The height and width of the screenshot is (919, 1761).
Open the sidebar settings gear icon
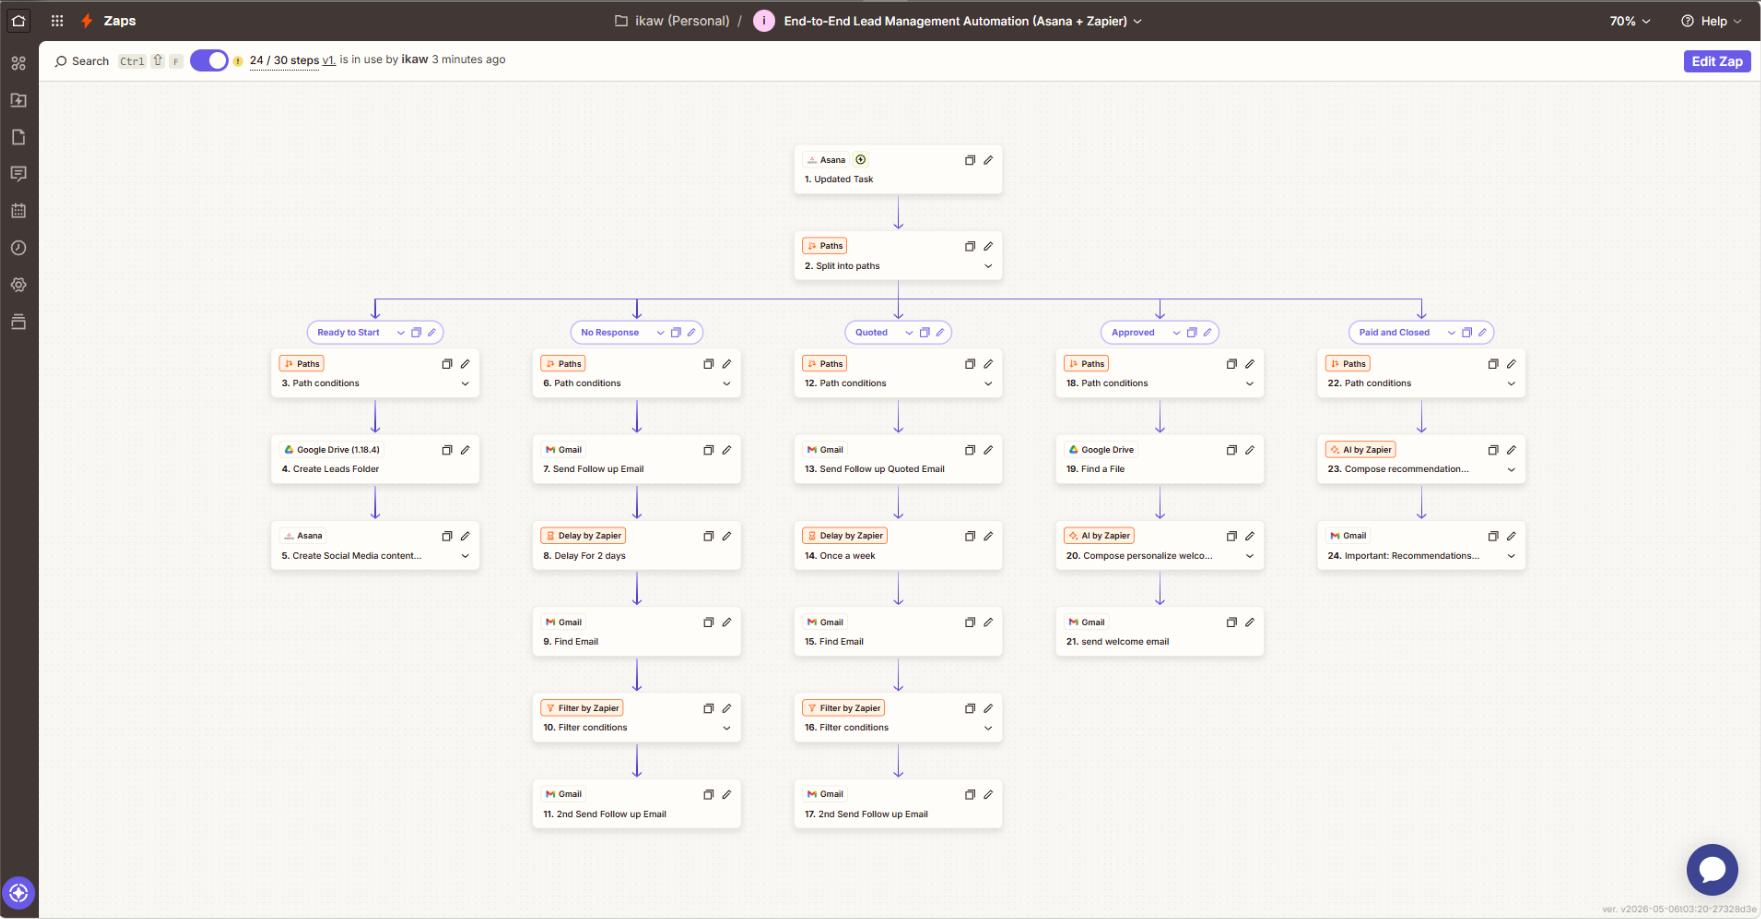[18, 285]
